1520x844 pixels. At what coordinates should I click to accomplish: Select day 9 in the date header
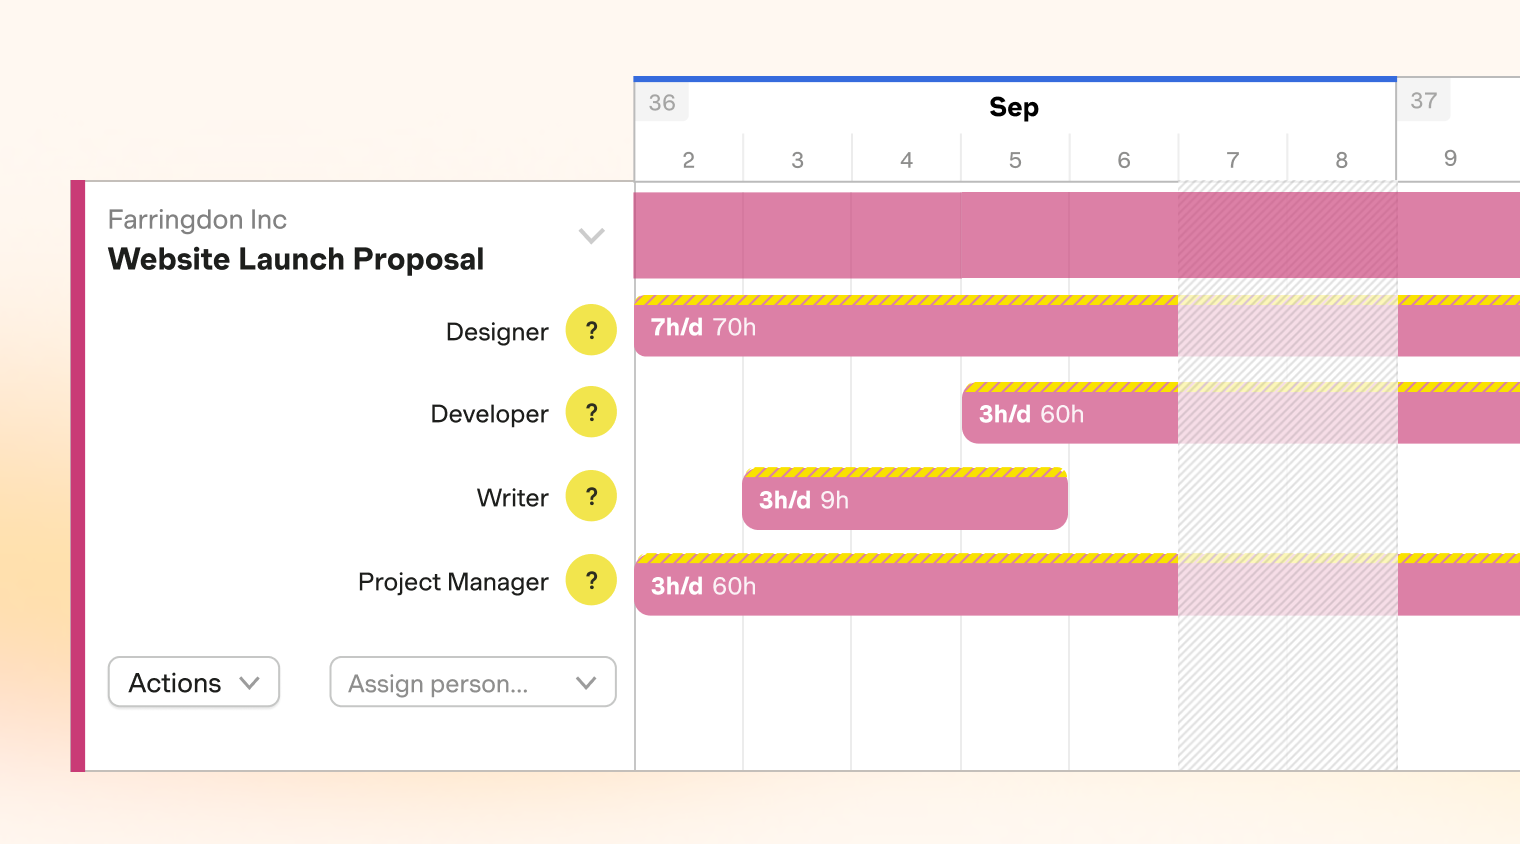[1450, 158]
